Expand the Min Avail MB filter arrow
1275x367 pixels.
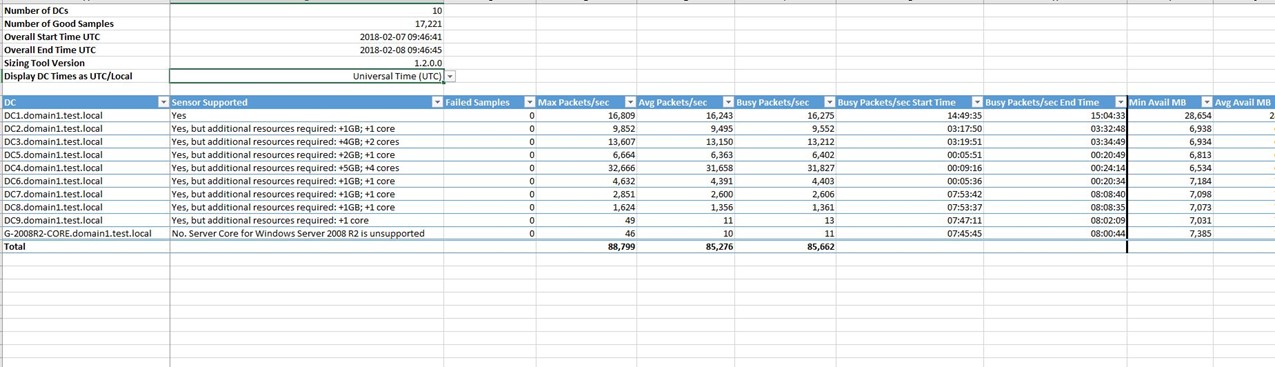[1206, 102]
